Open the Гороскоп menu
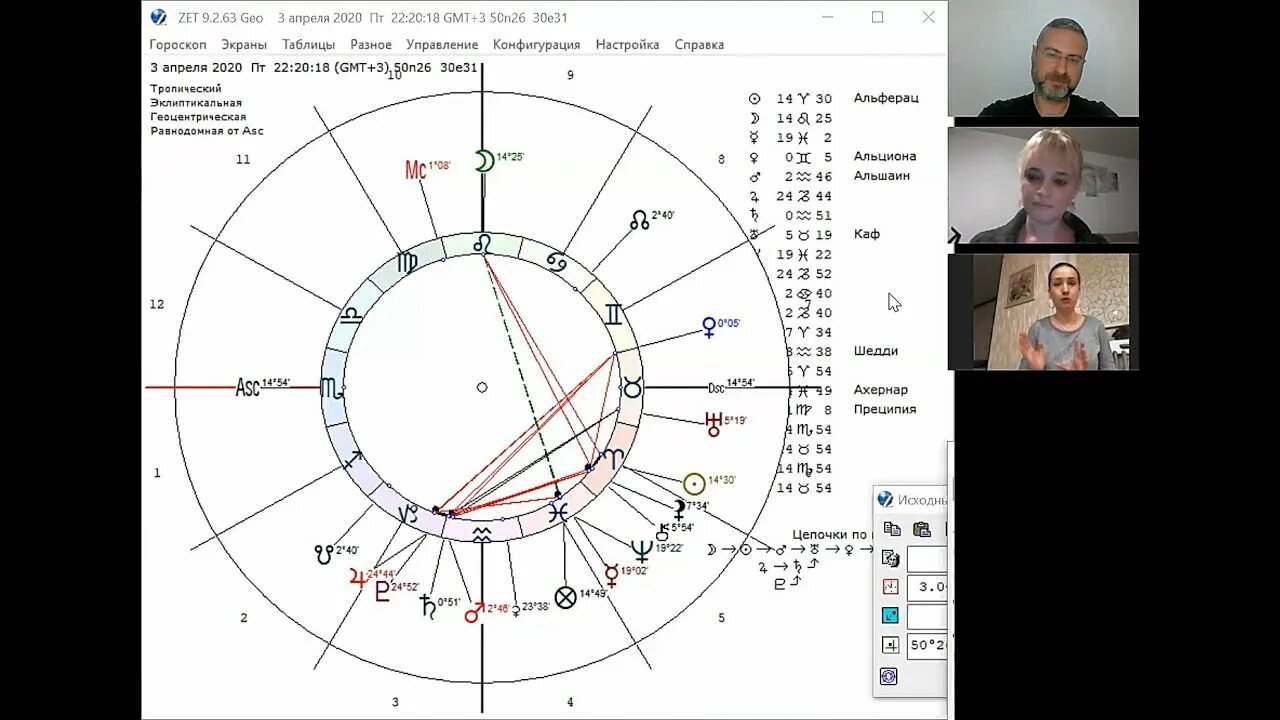 tap(178, 45)
